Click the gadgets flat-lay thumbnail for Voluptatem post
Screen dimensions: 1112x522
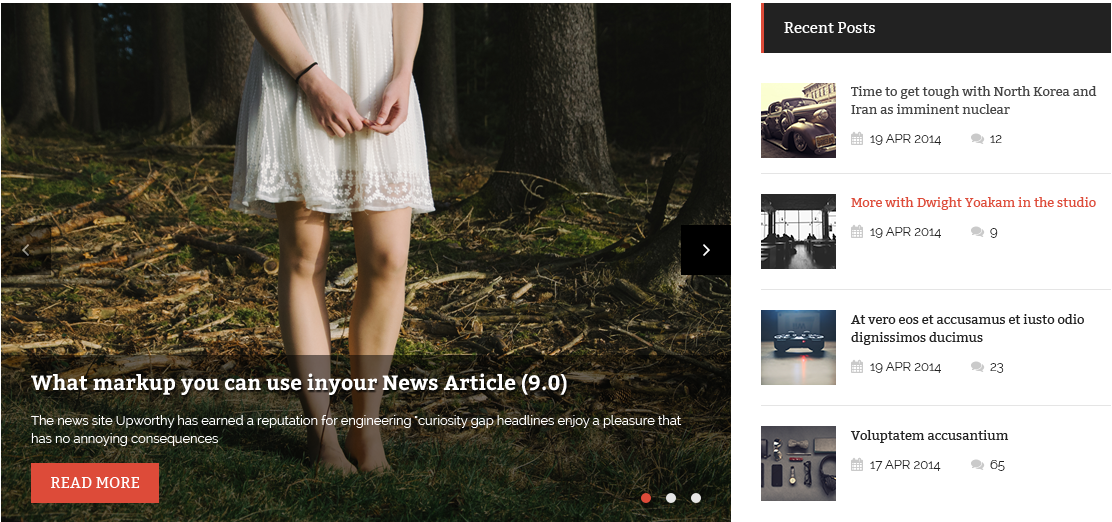point(798,463)
